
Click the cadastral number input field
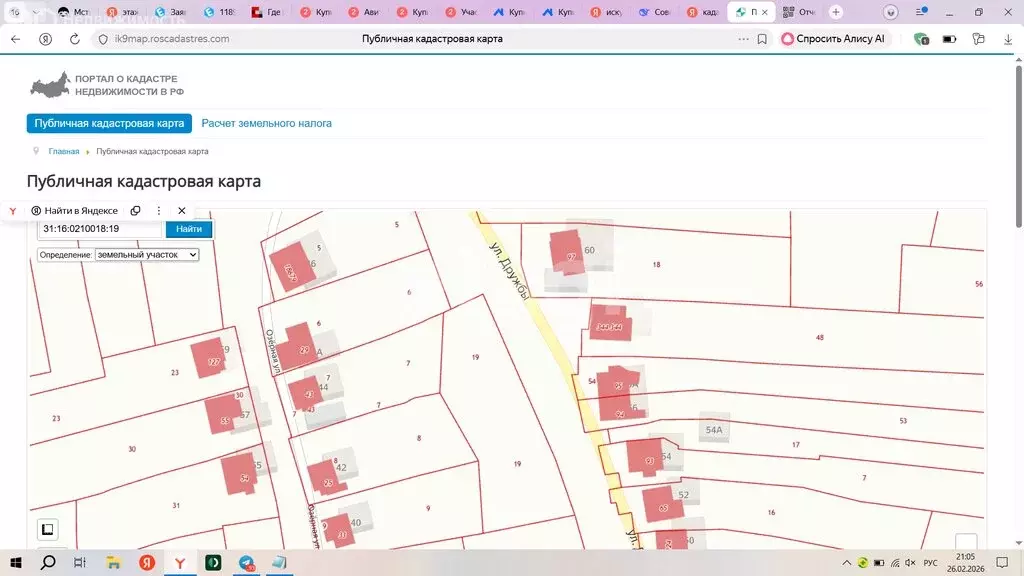pos(100,229)
